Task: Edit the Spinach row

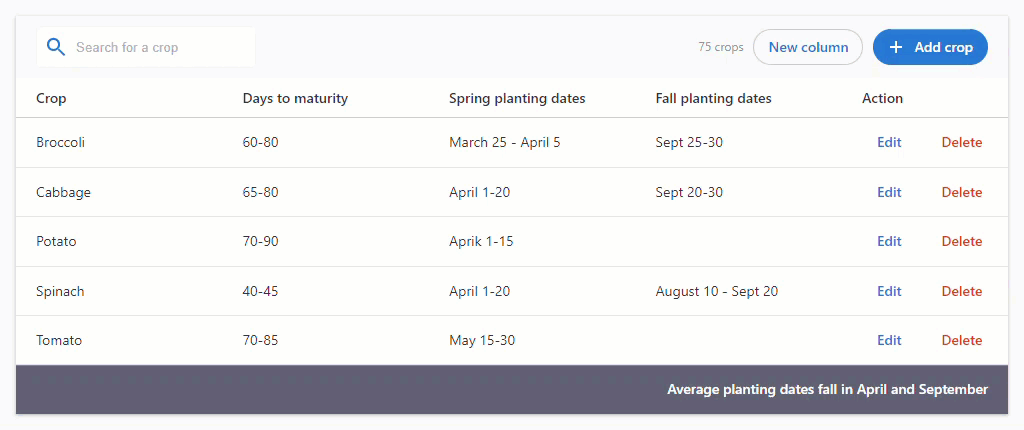Action: coord(889,291)
